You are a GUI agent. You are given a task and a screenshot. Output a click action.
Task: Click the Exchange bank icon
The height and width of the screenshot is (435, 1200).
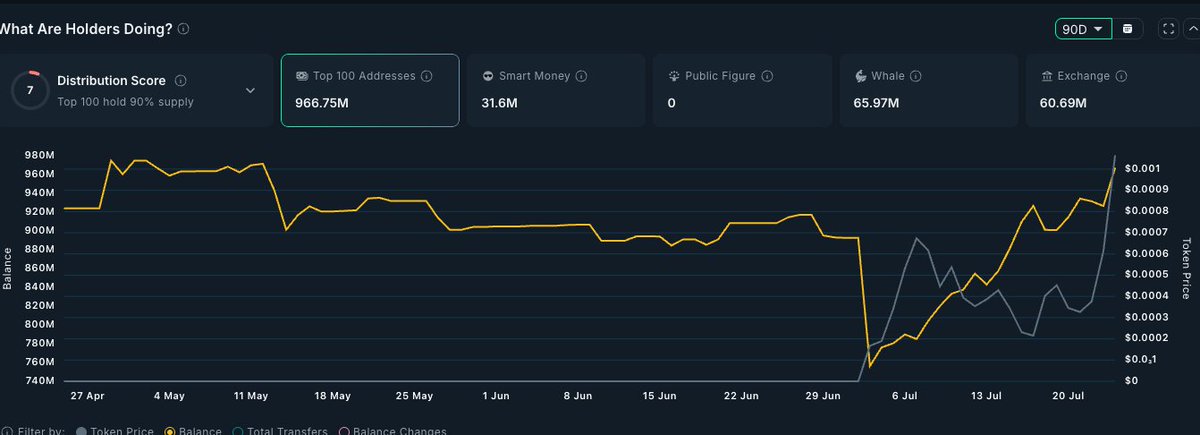coord(1046,76)
